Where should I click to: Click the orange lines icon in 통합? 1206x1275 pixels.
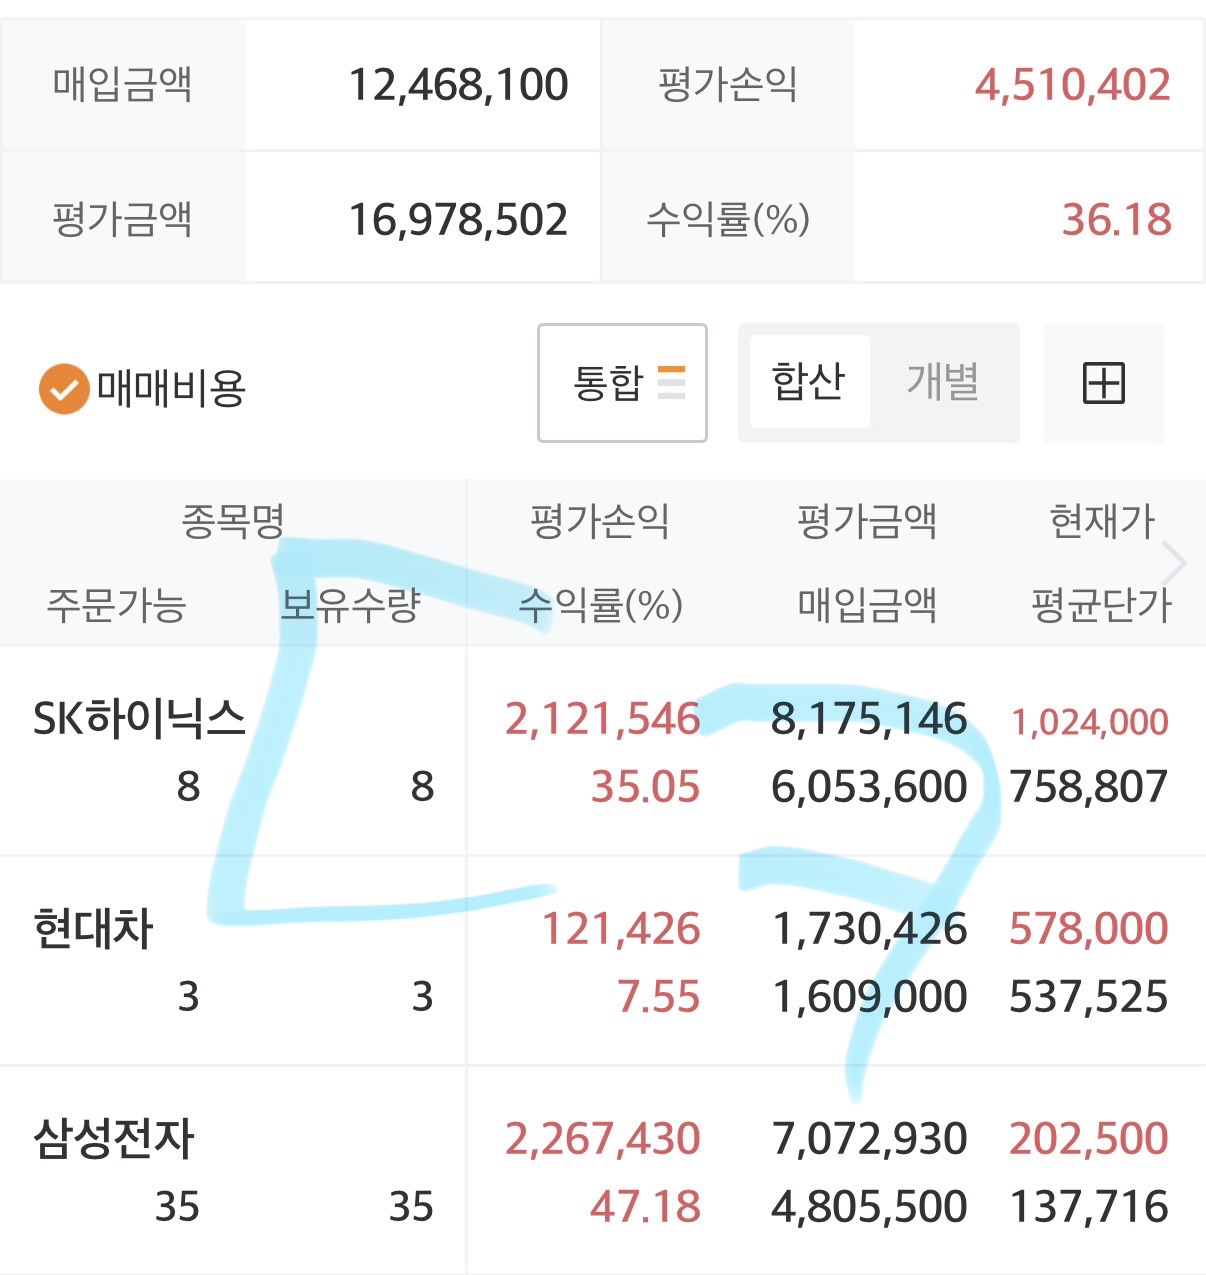click(x=671, y=383)
